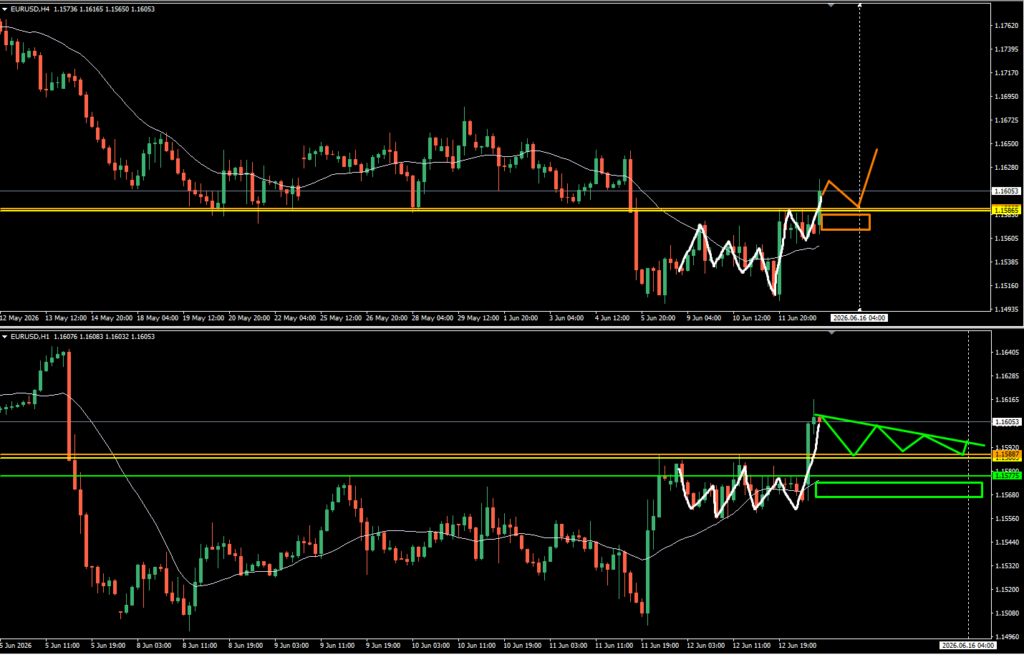The height and width of the screenshot is (655, 1024).
Task: Click the orange 1.15887 price label on H1
Action: point(1006,454)
